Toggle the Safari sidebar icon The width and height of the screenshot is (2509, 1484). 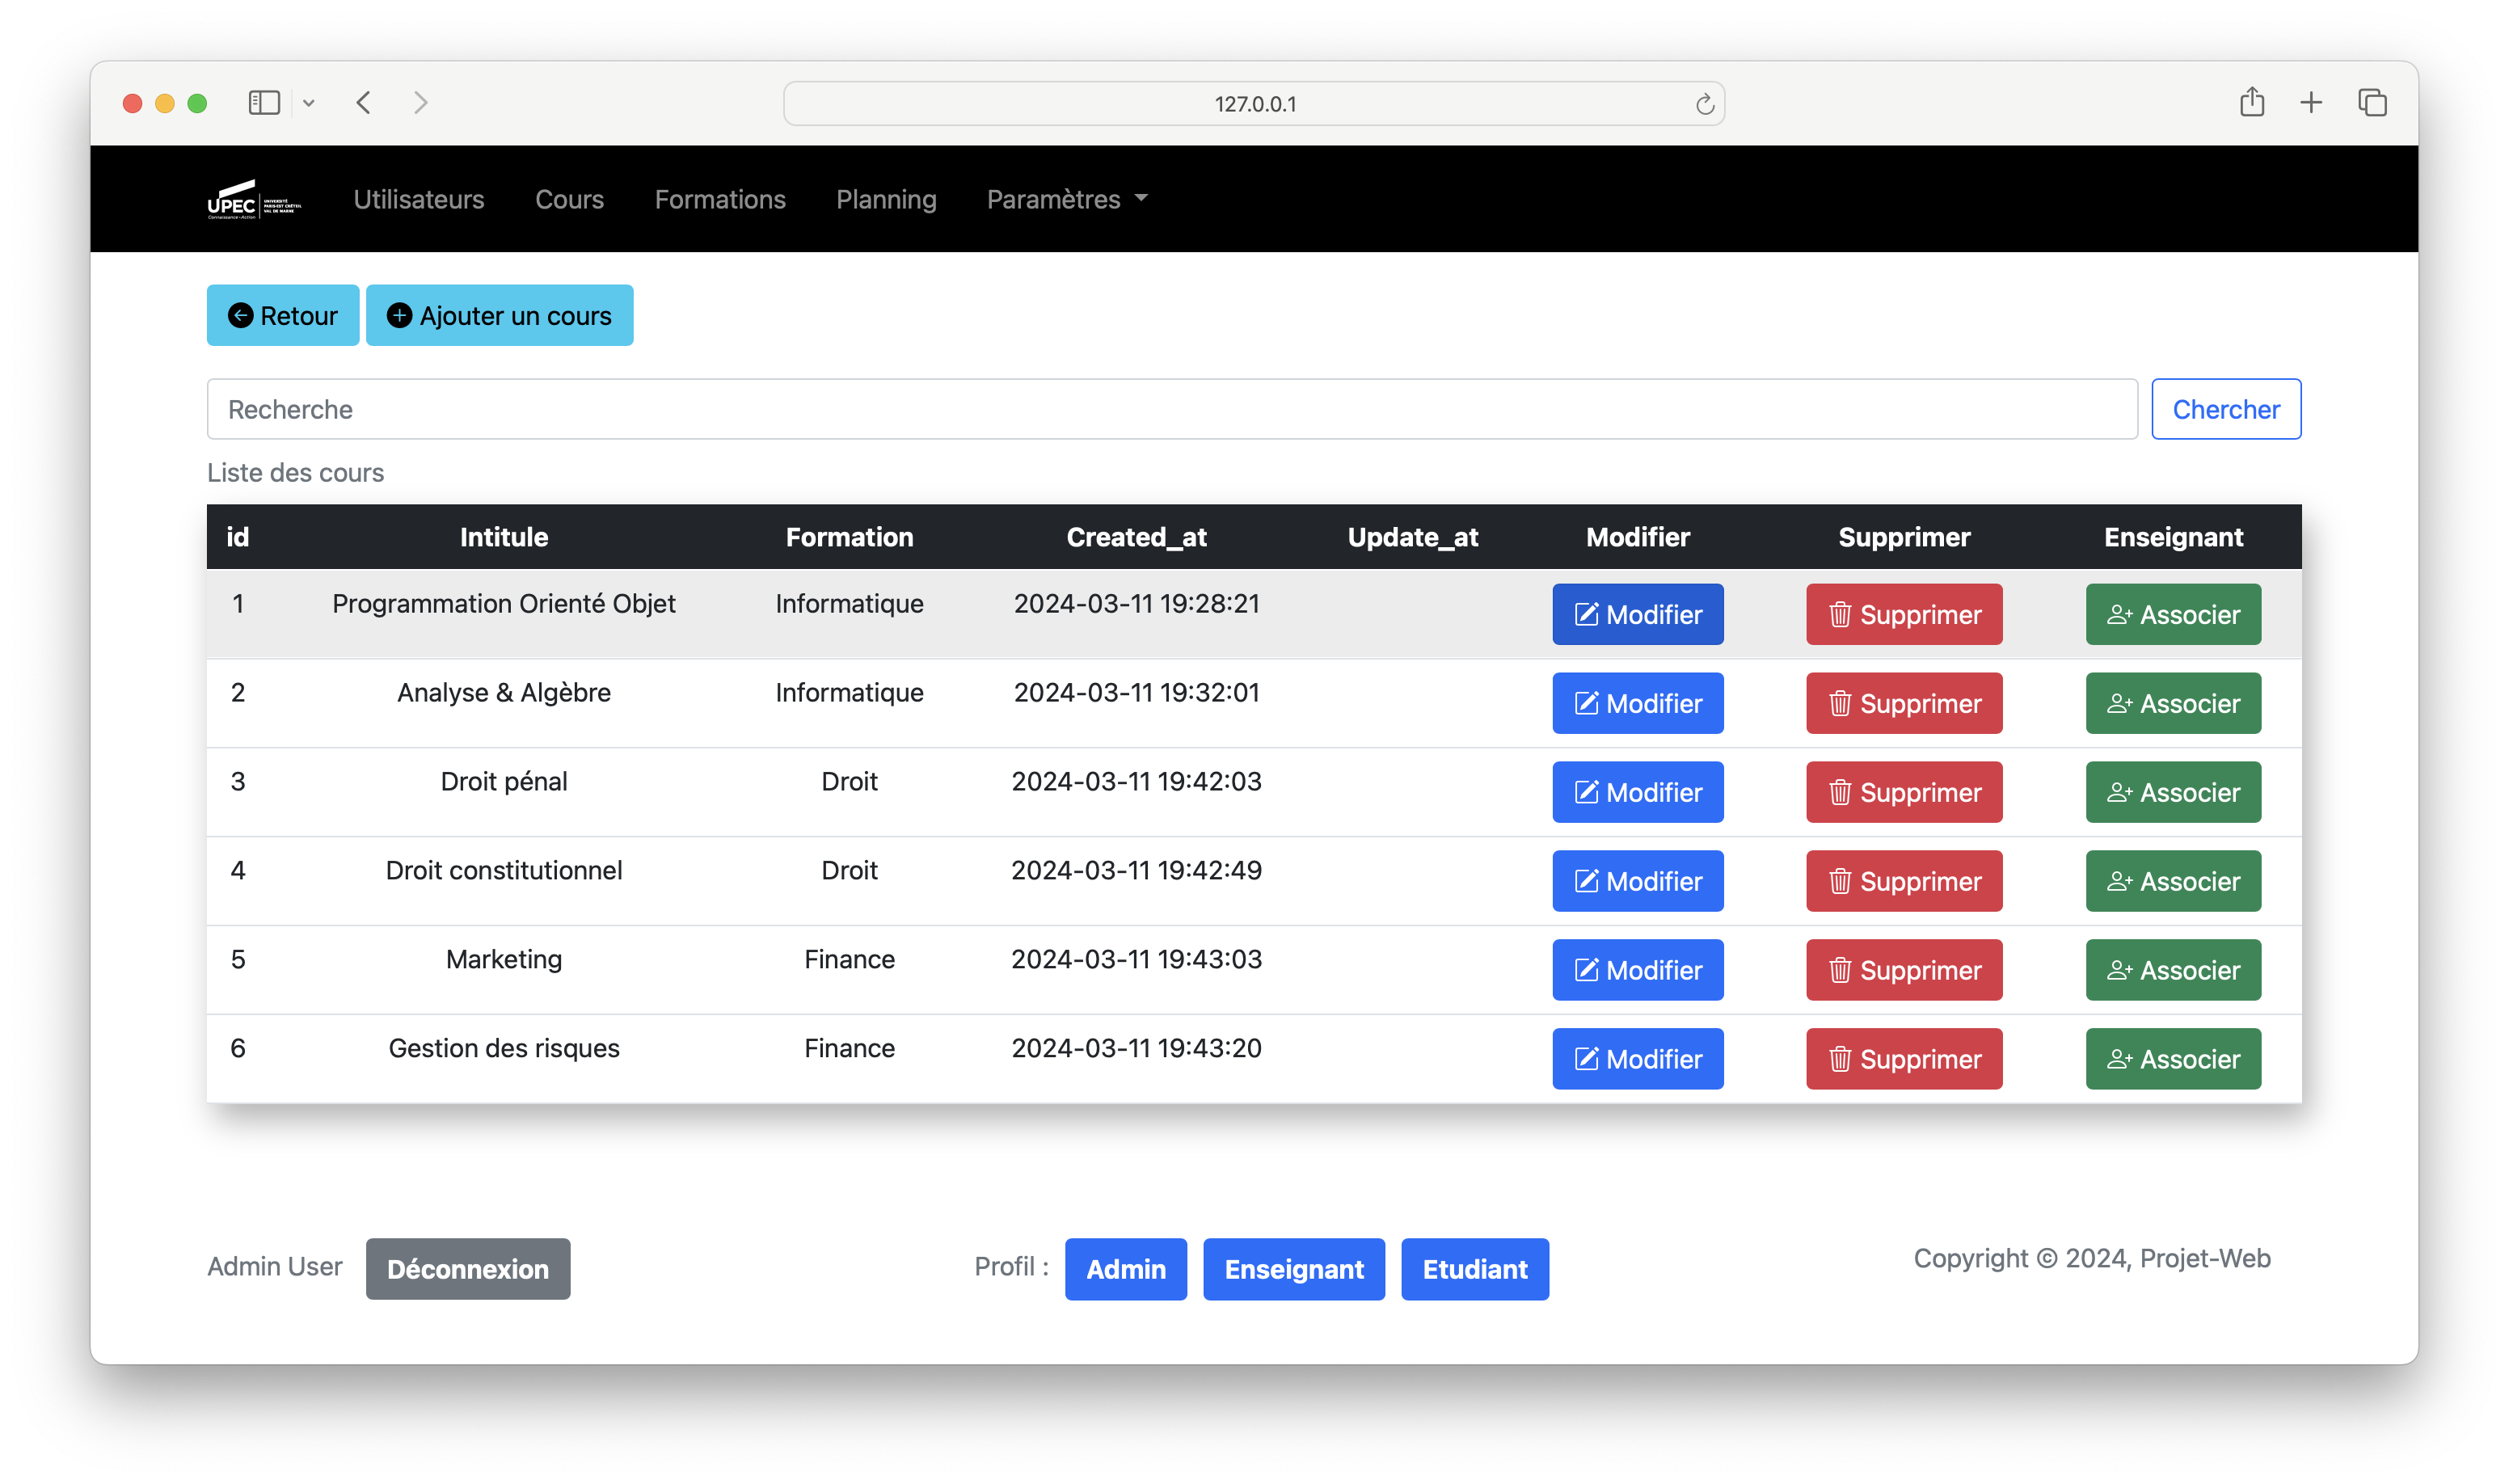tap(264, 103)
